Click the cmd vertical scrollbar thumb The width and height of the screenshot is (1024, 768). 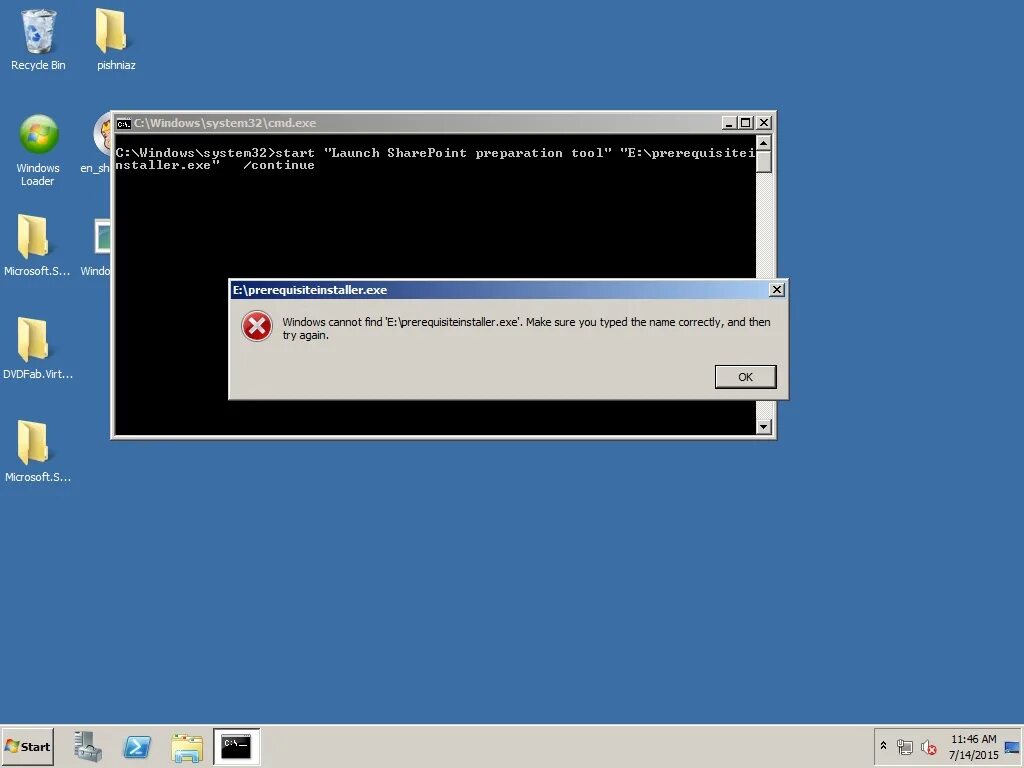point(763,161)
